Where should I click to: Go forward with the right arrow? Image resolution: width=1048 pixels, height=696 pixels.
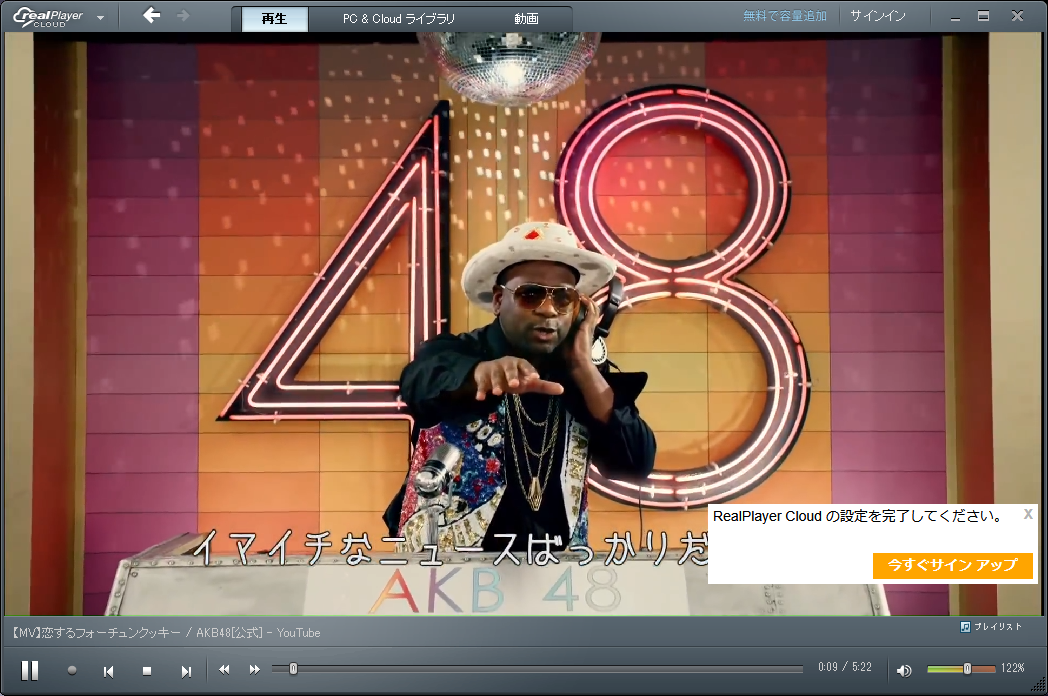coord(183,15)
